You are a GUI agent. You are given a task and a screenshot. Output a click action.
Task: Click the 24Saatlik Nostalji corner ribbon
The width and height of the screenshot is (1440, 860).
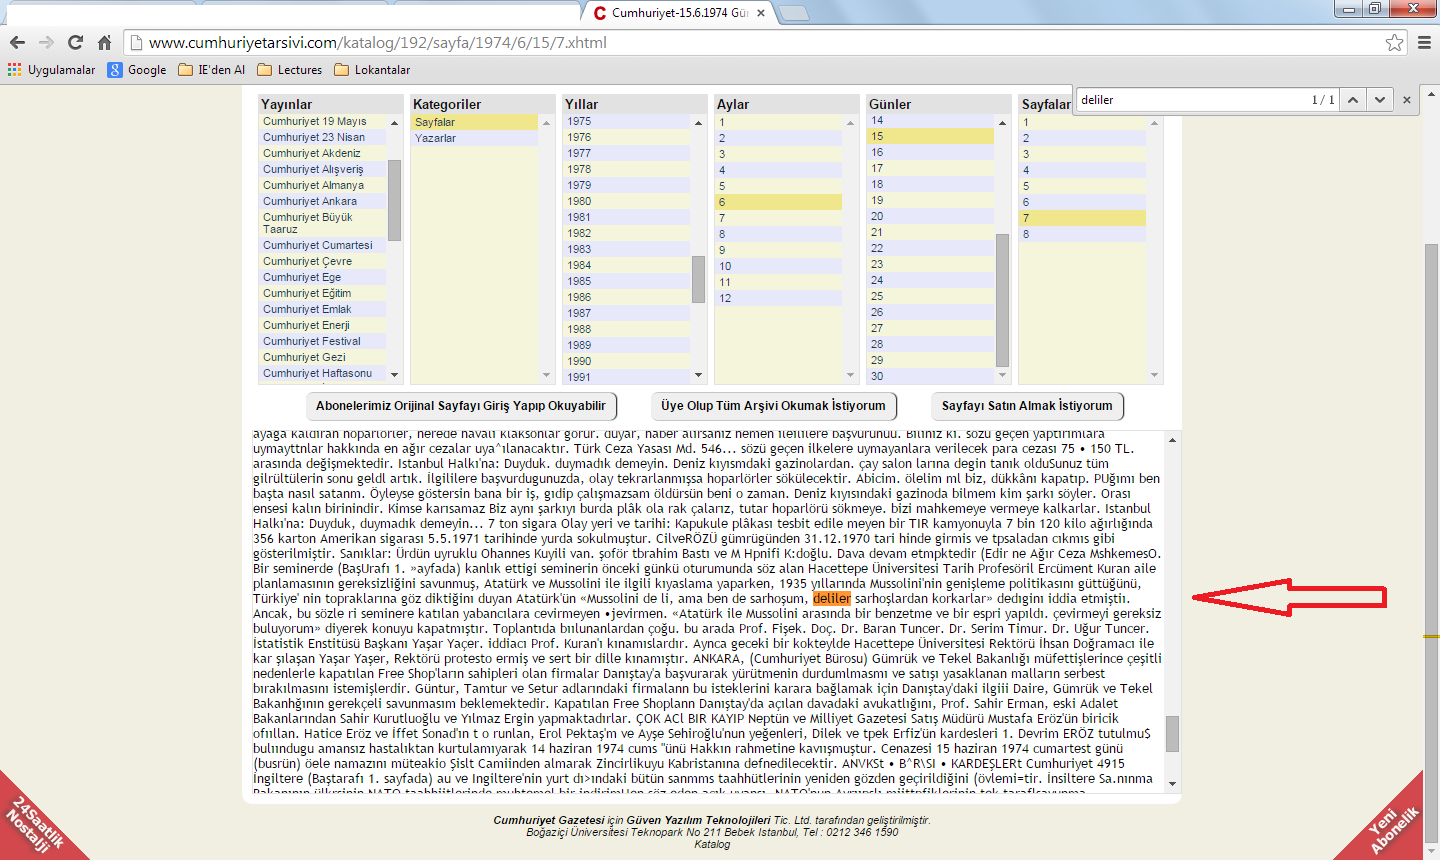click(x=35, y=825)
